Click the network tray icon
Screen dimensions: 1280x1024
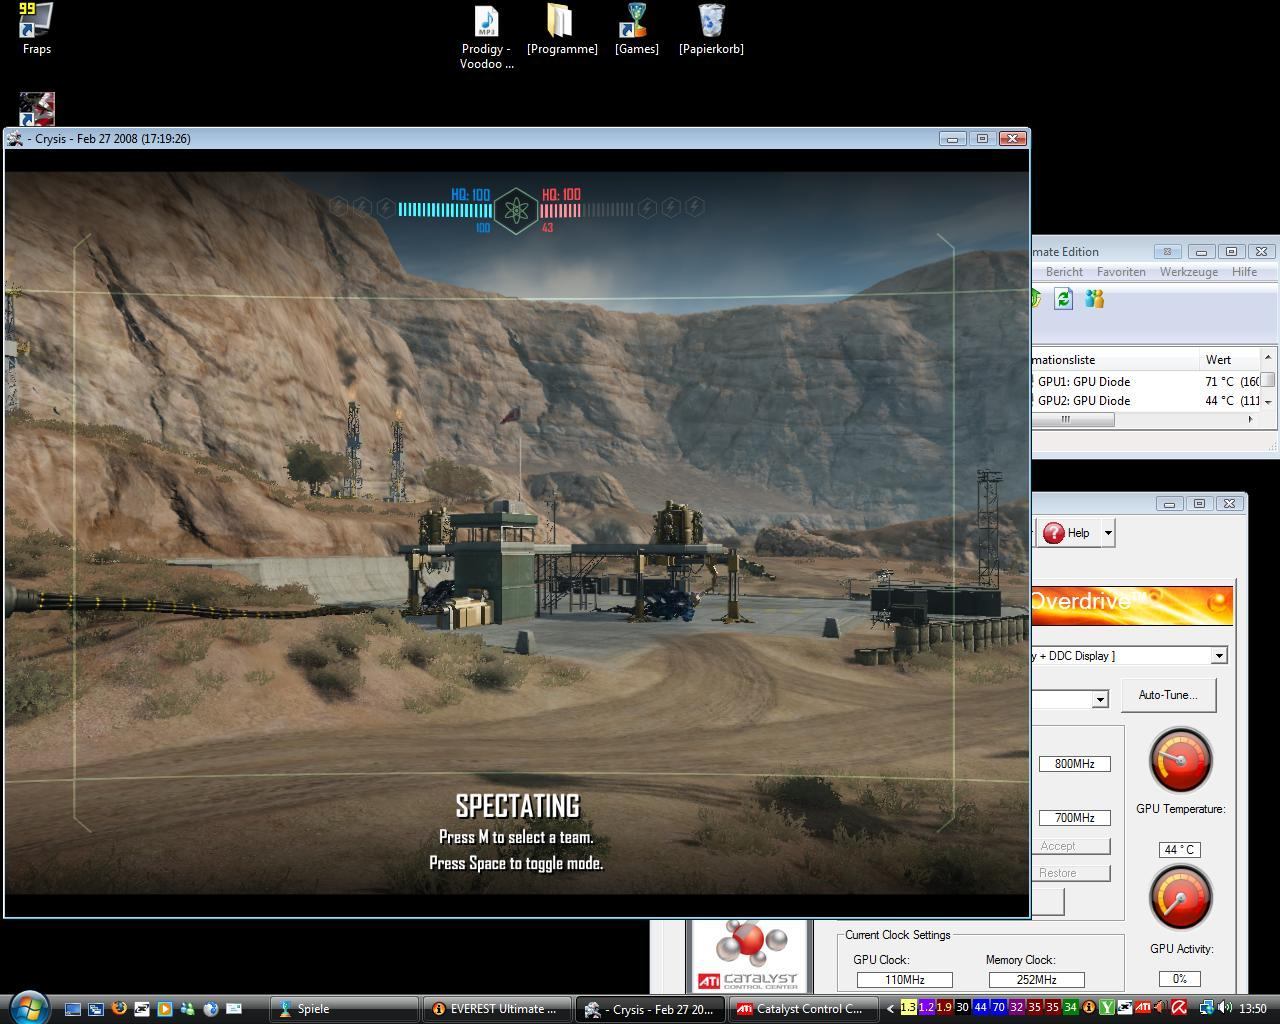[x=1206, y=1008]
